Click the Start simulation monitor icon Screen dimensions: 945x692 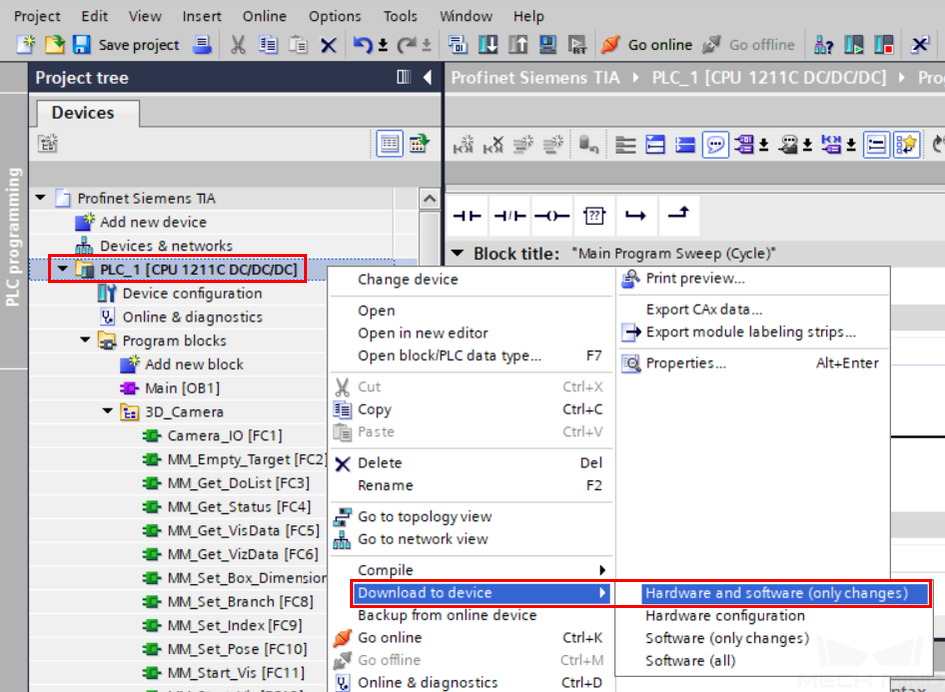tap(547, 45)
